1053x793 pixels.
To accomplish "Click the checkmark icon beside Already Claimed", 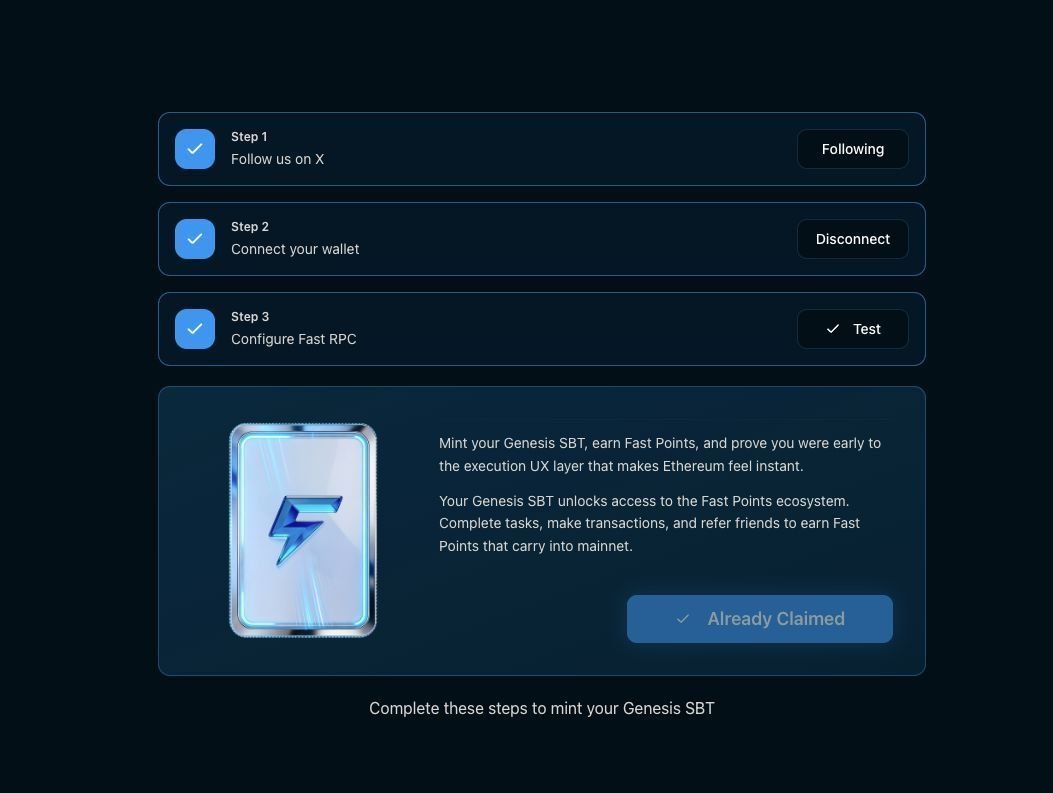I will pos(683,619).
